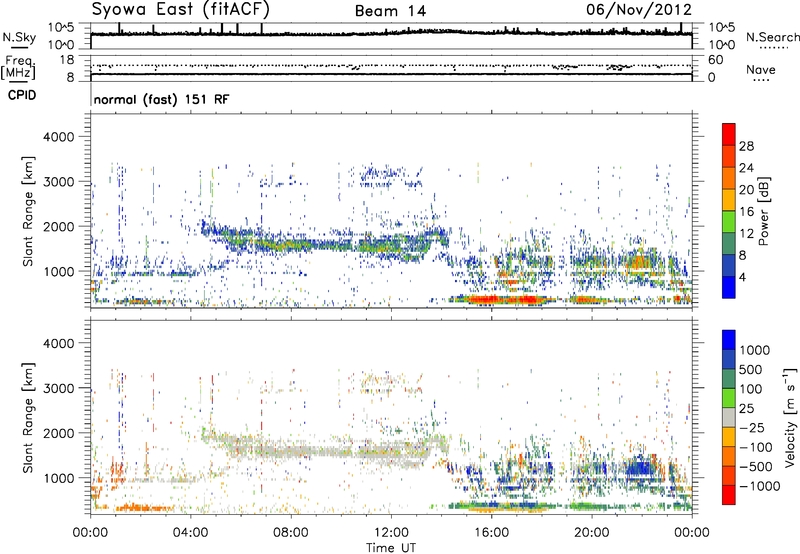Click the 'N.Sky' axis label
This screenshot has height=554, width=800.
coord(19,37)
